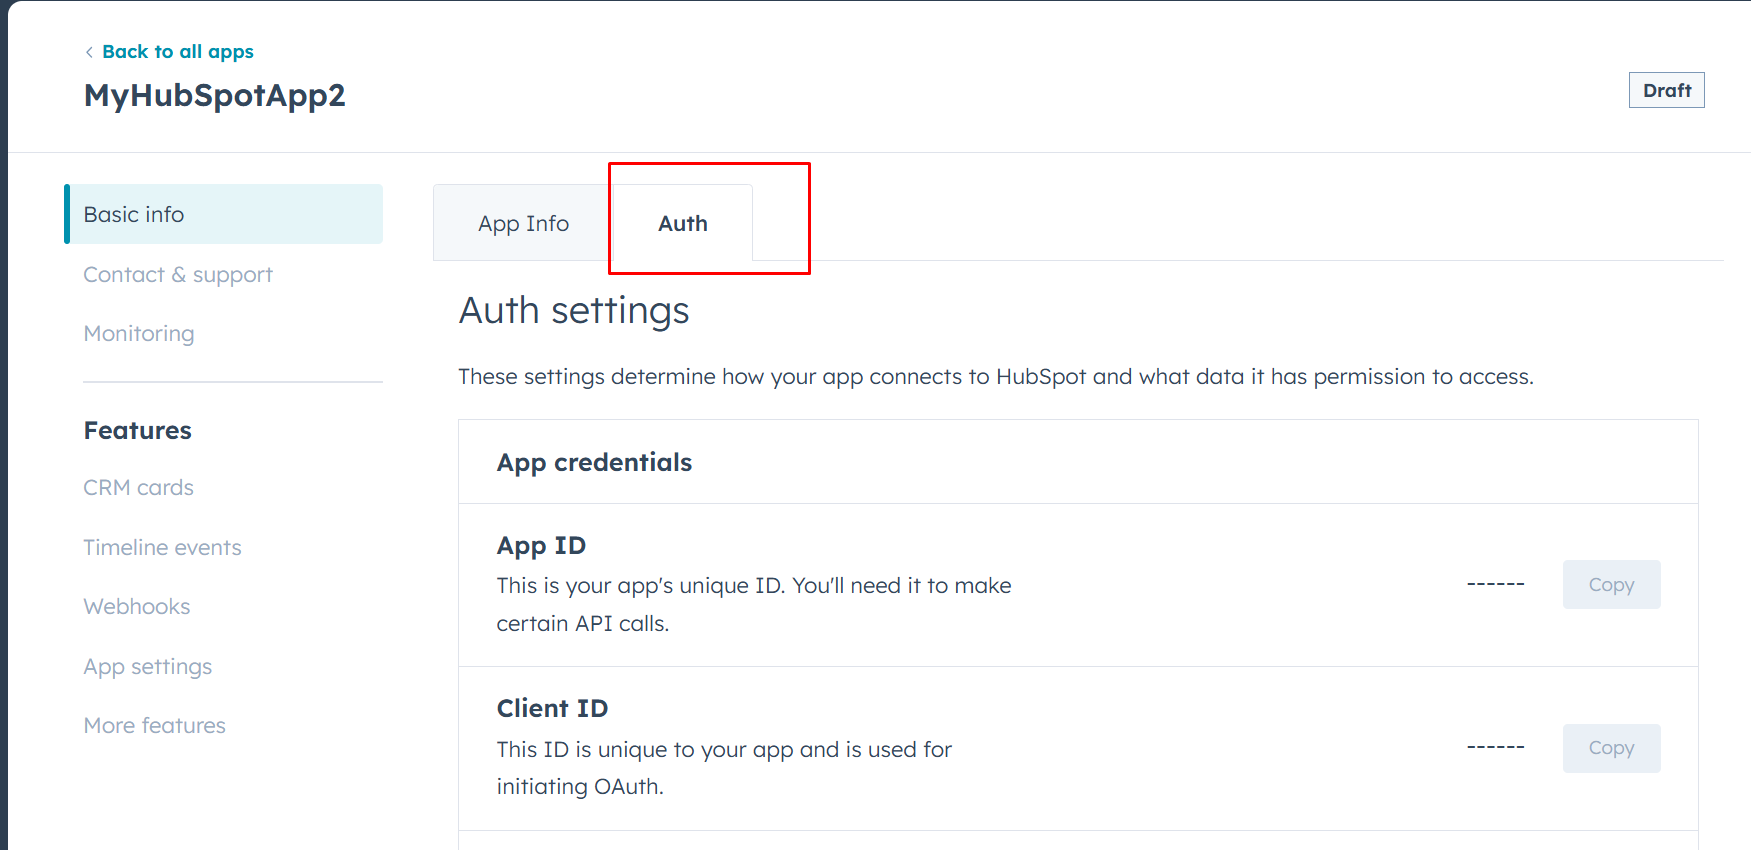This screenshot has height=850, width=1751.
Task: Open CRM cards feature
Action: 138,488
